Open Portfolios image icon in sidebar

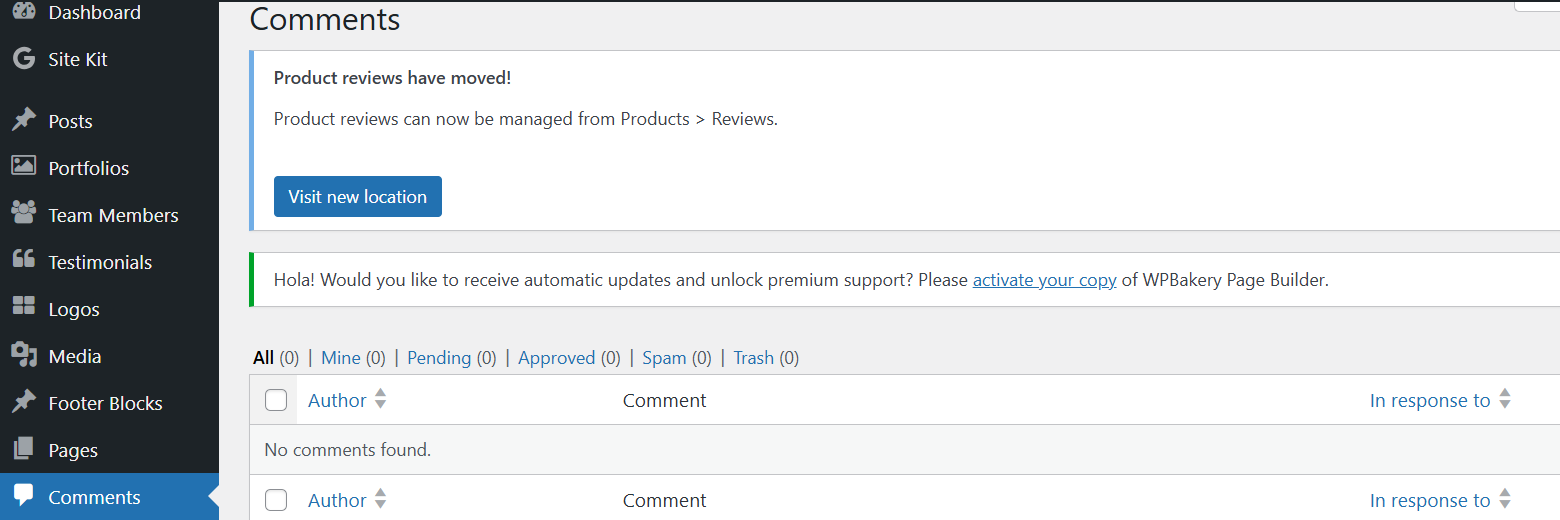click(24, 167)
